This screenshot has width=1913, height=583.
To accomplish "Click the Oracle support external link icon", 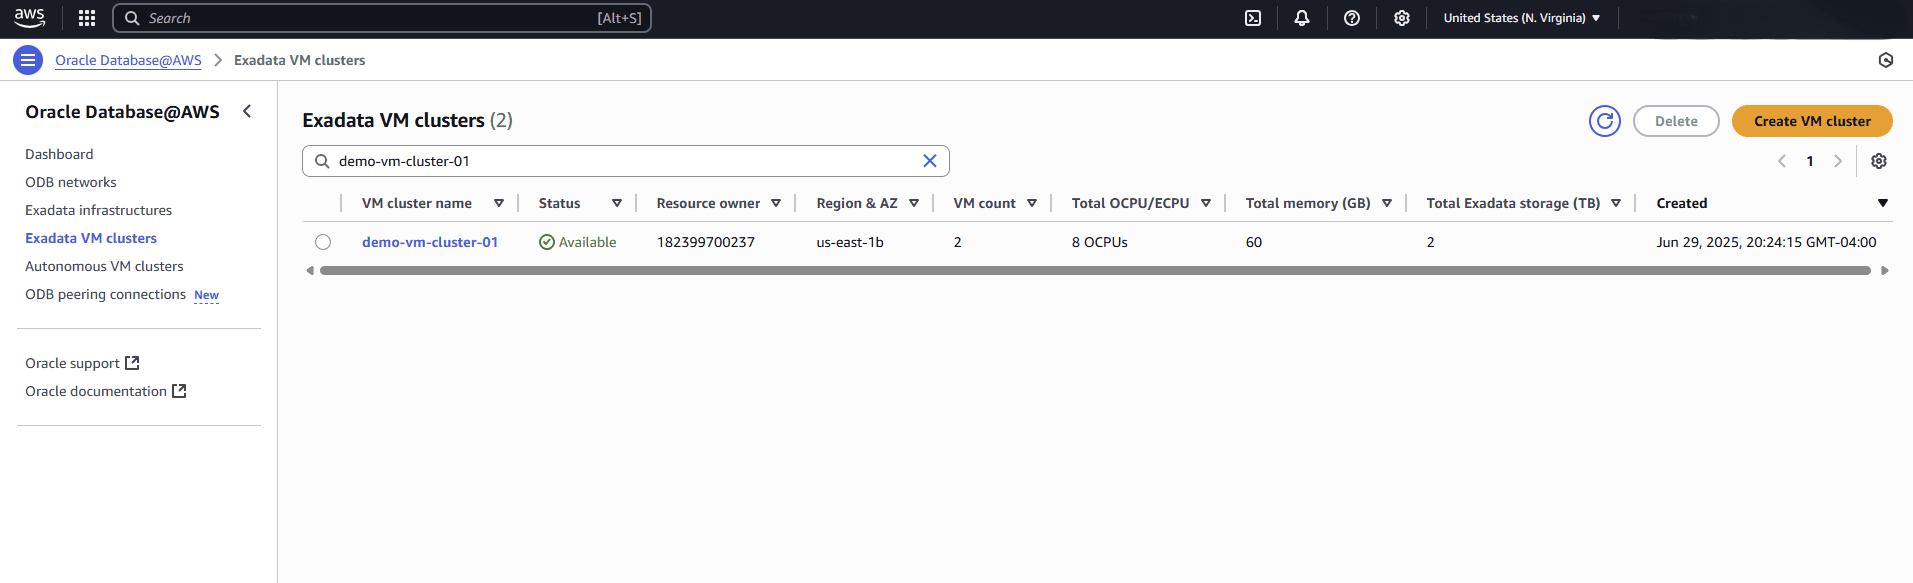I will click(132, 363).
